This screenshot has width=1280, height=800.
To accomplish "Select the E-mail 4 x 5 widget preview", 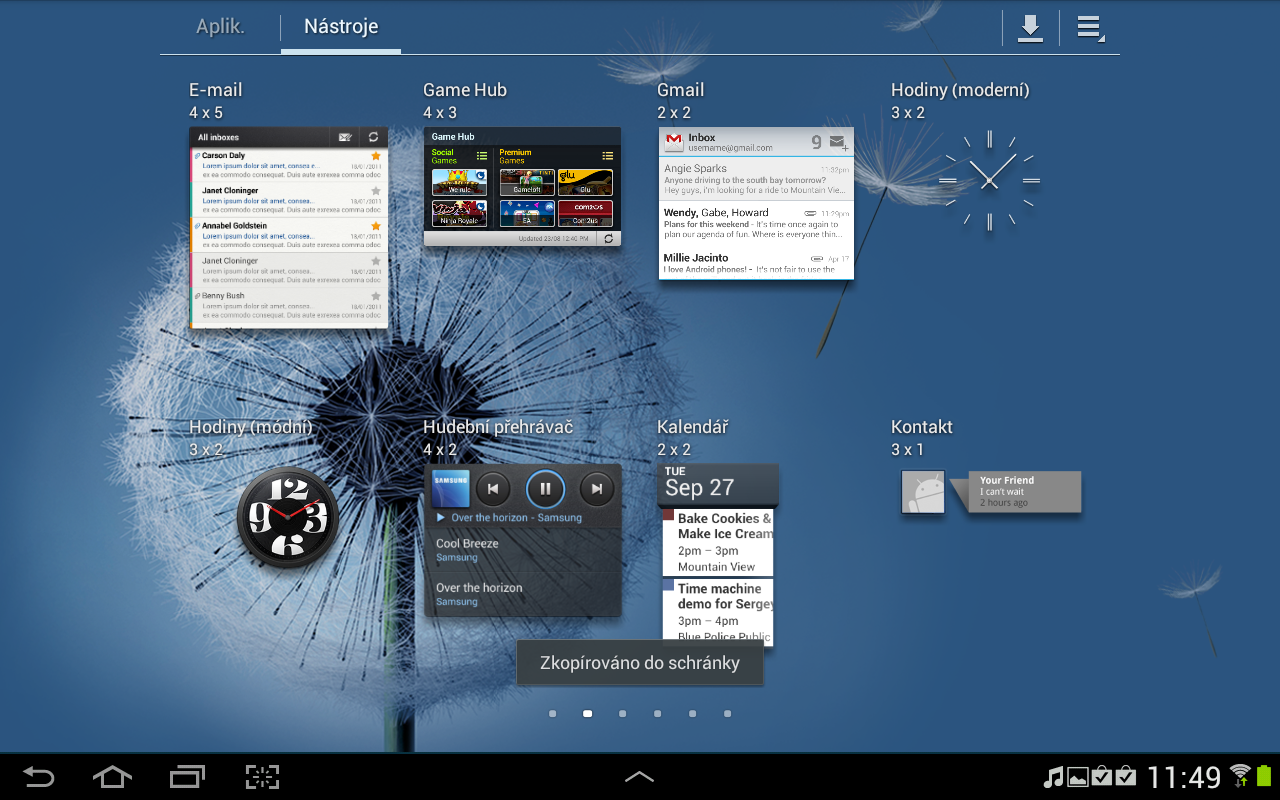I will tap(288, 227).
